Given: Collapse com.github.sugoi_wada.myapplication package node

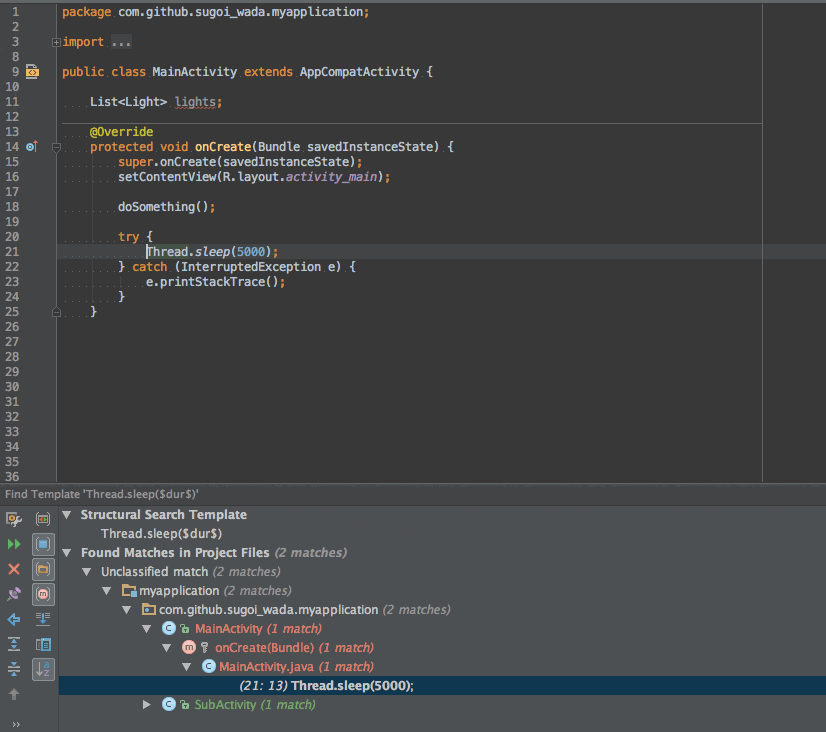Looking at the screenshot, I should [127, 609].
